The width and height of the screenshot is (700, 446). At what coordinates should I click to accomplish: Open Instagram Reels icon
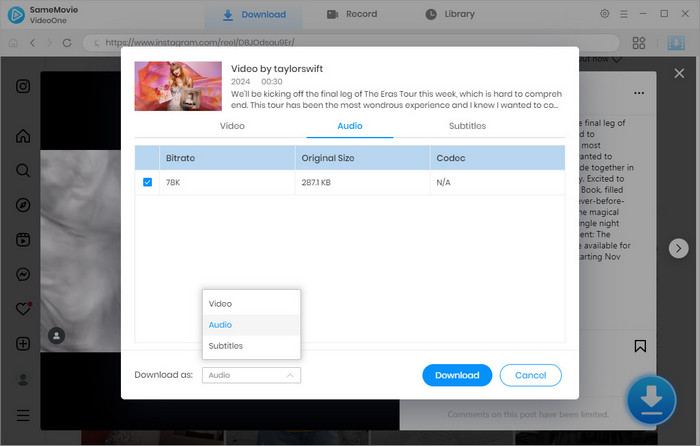tap(23, 240)
